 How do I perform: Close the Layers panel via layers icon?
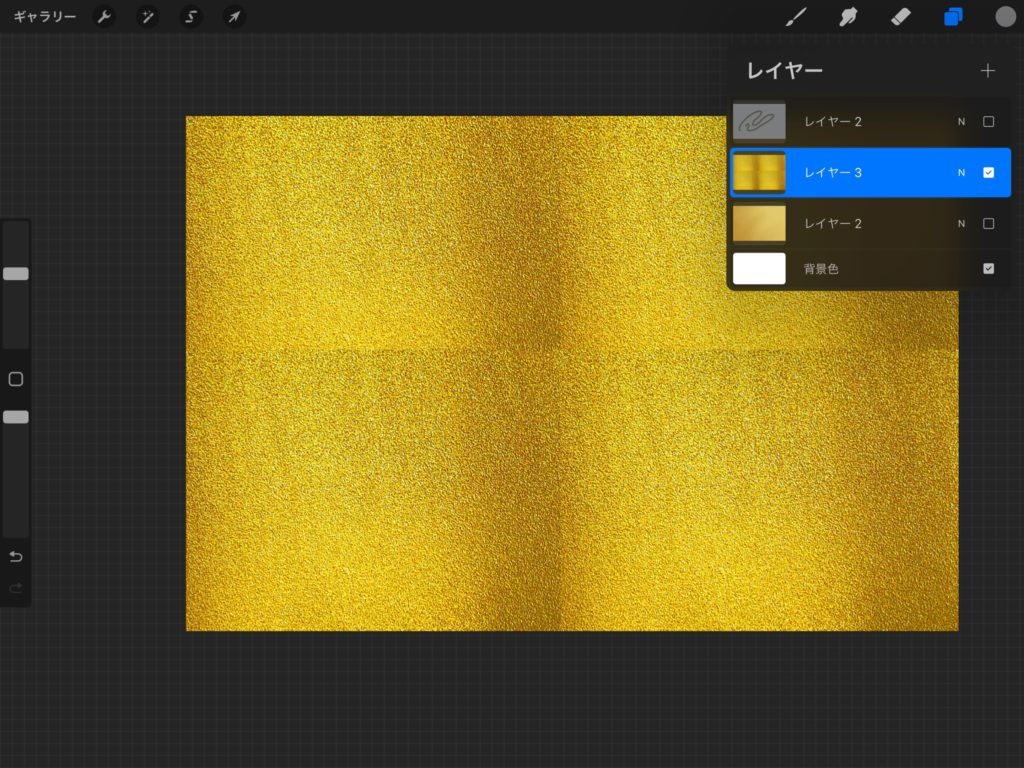[953, 17]
